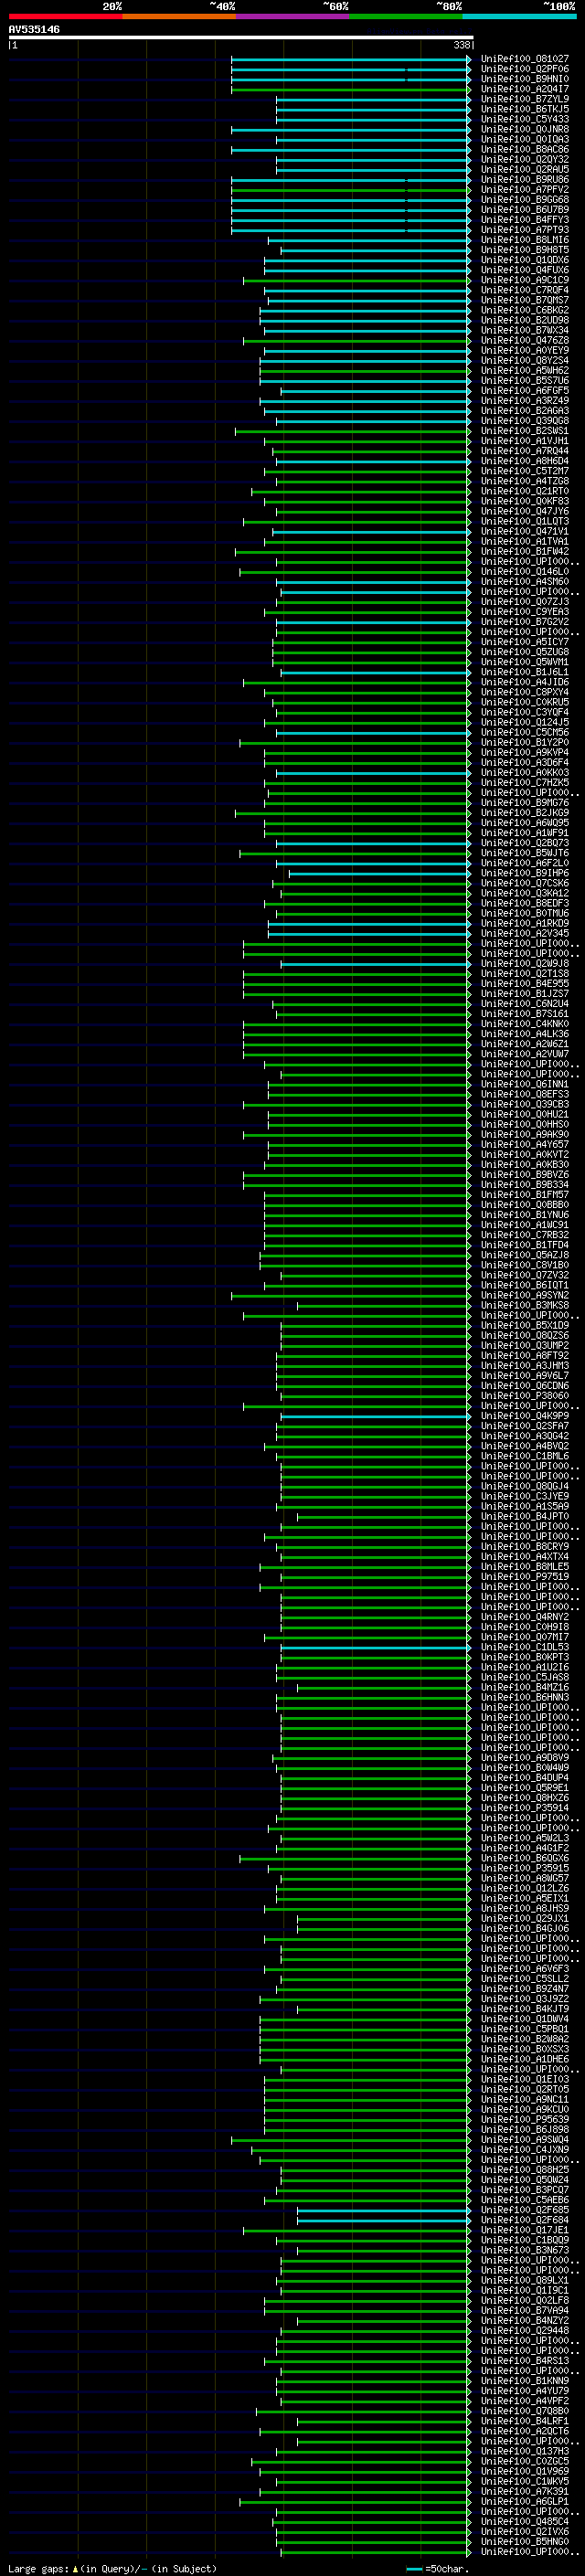The height and width of the screenshot is (2576, 585).
Task: Open hit UniRef100_Q21RT0
Action: point(525,491)
